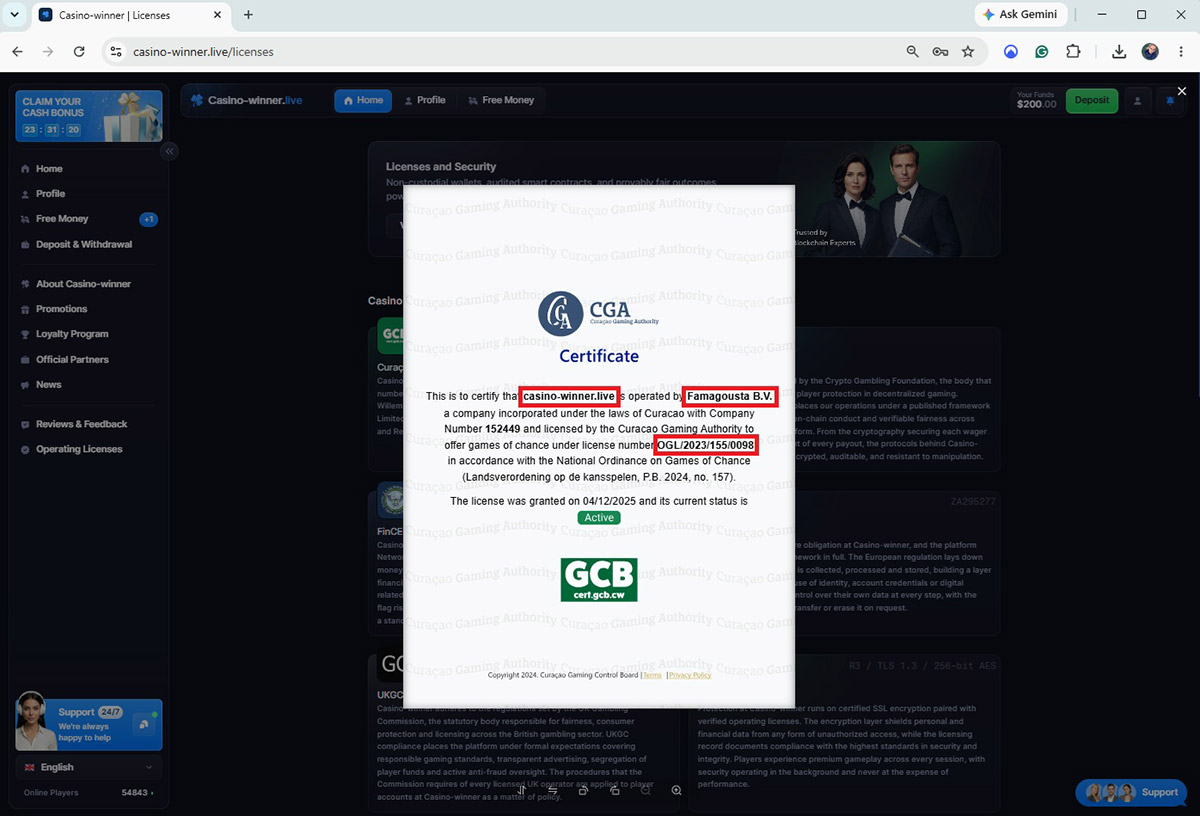Click the green Deposit button
The image size is (1200, 816).
click(1092, 100)
